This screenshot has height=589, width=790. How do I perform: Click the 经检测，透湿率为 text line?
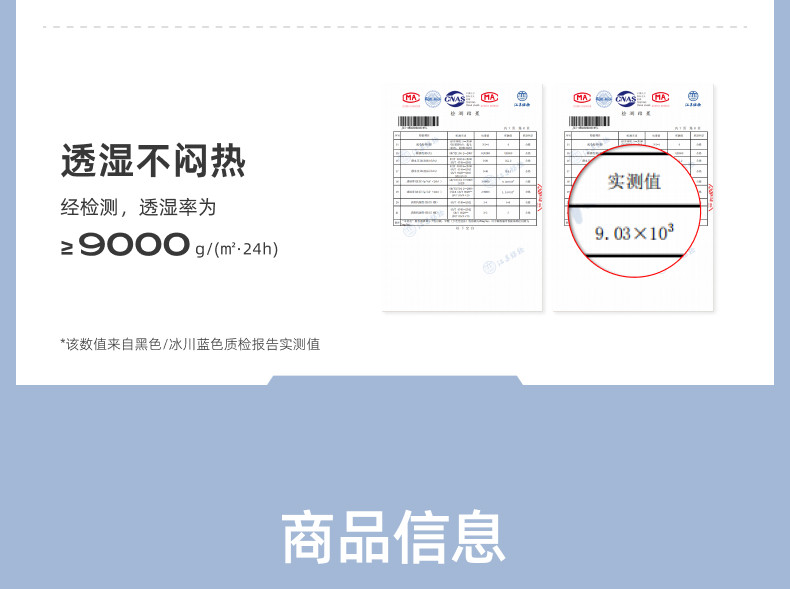pyautogui.click(x=138, y=208)
